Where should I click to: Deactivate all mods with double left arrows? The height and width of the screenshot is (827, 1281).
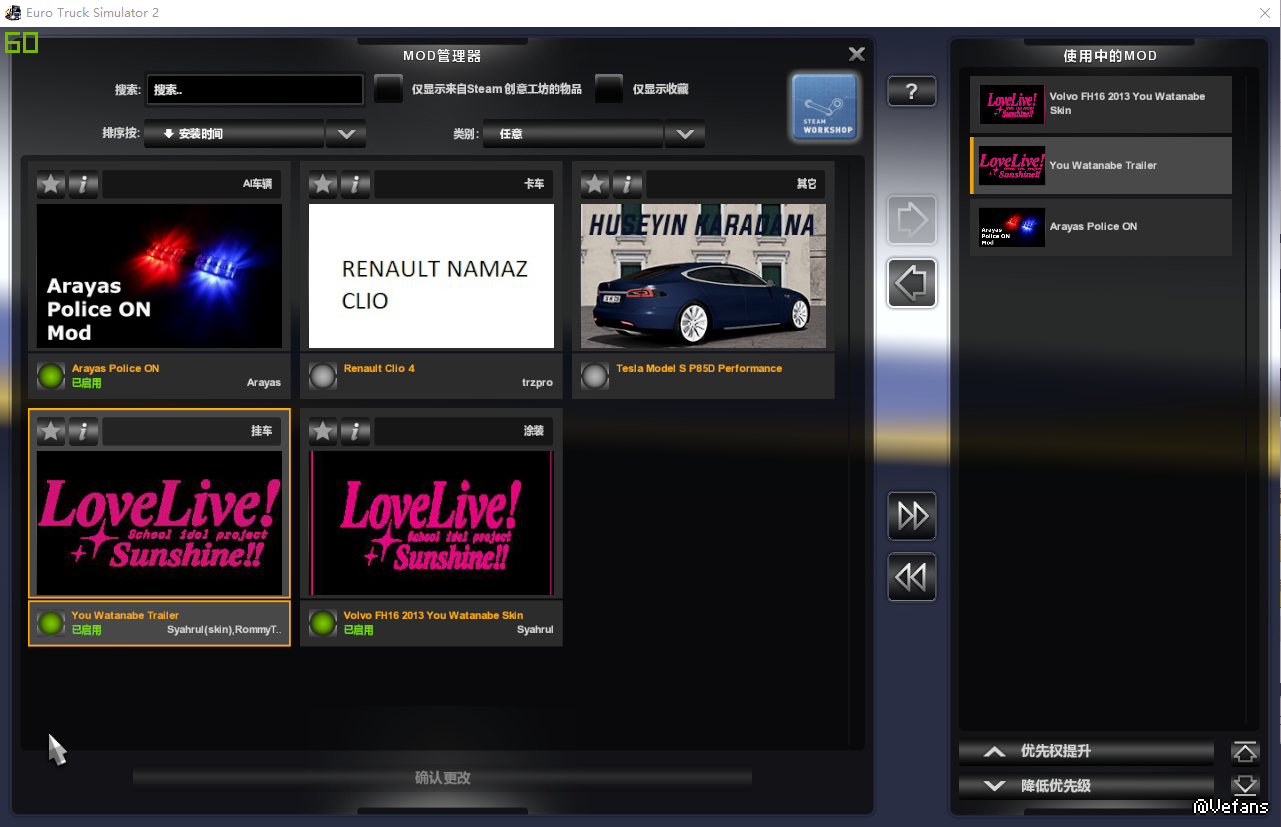(911, 577)
